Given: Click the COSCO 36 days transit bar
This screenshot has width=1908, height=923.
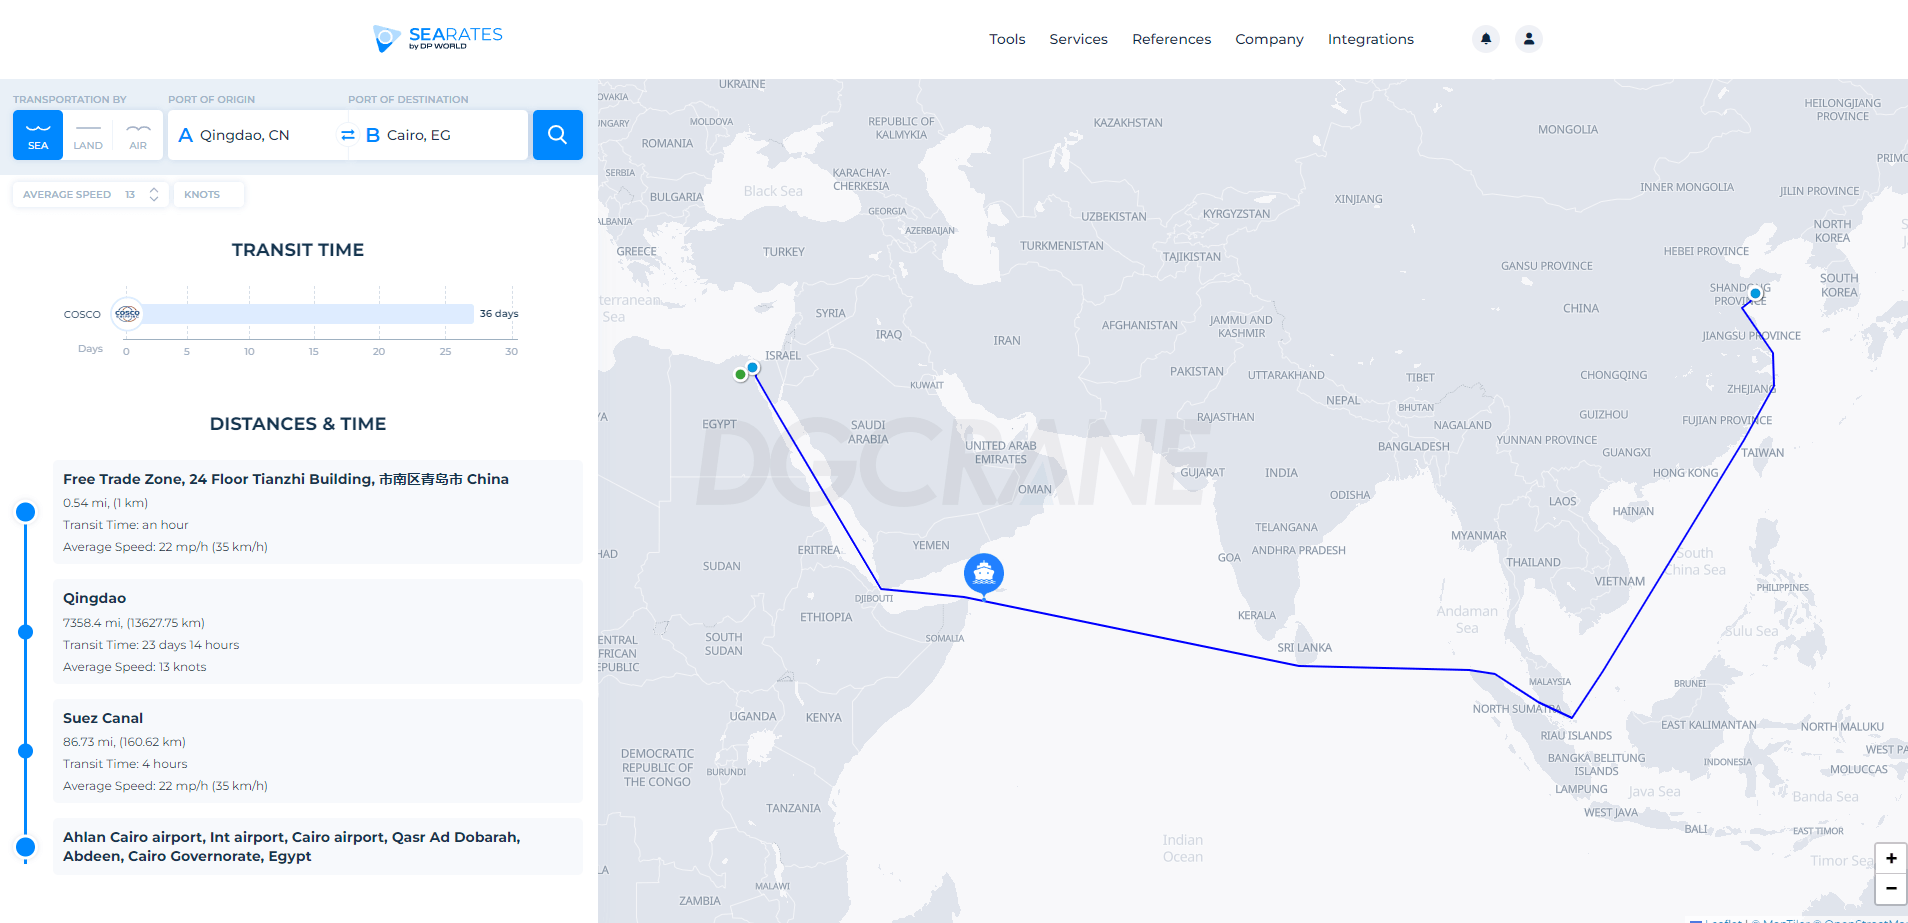Looking at the screenshot, I should [308, 314].
